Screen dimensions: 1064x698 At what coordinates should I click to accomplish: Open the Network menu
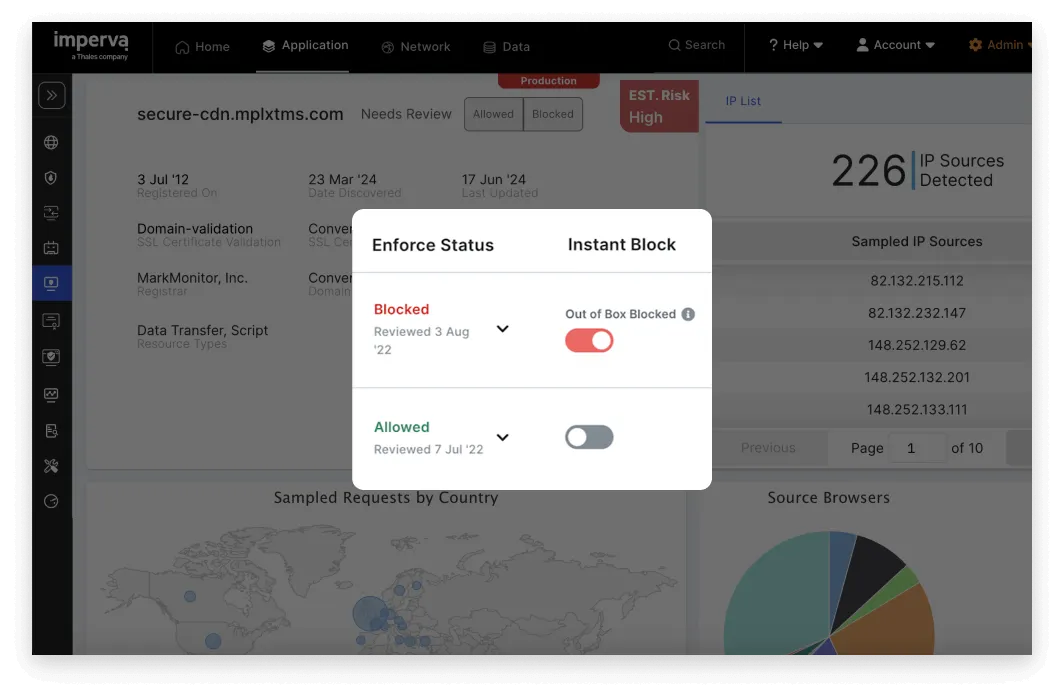(x=416, y=47)
